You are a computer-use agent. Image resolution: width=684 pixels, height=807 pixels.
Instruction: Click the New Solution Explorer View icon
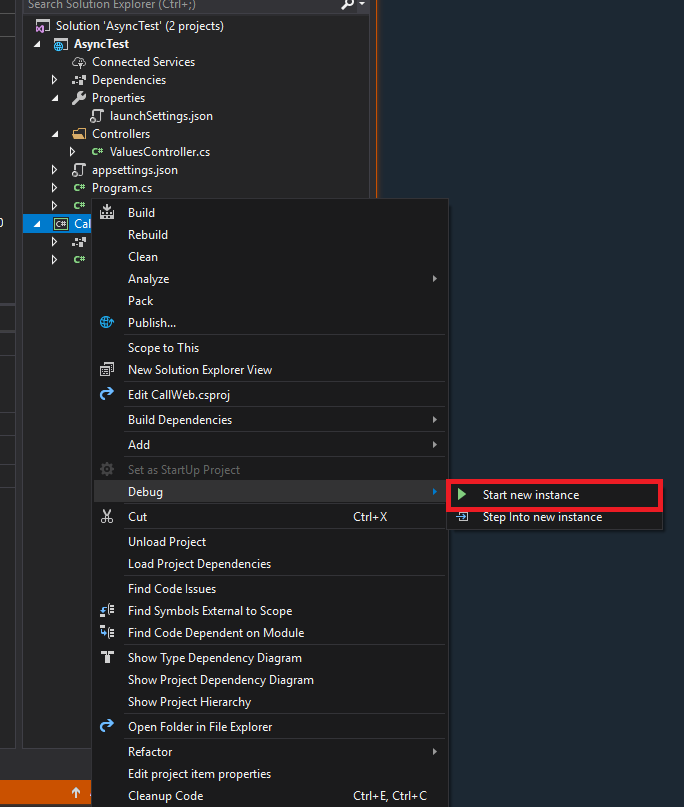point(107,370)
